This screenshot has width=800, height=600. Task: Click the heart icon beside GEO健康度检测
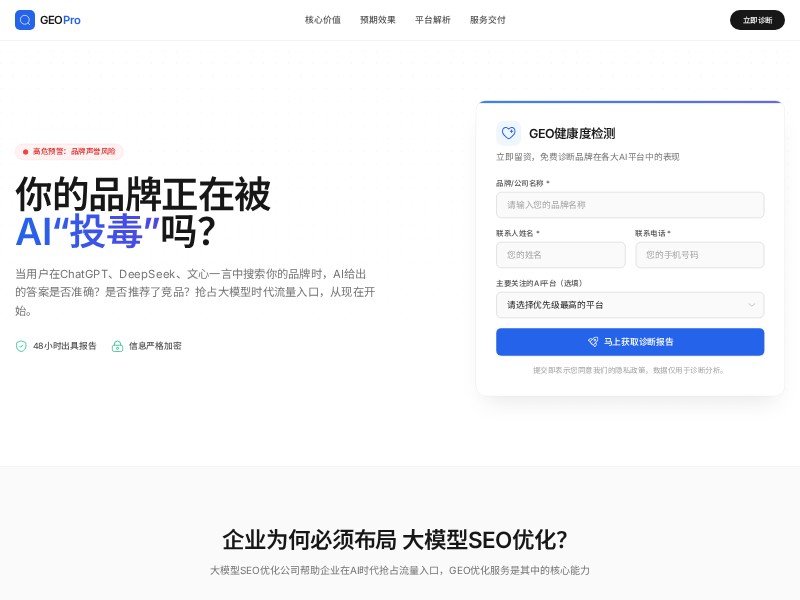coord(508,133)
